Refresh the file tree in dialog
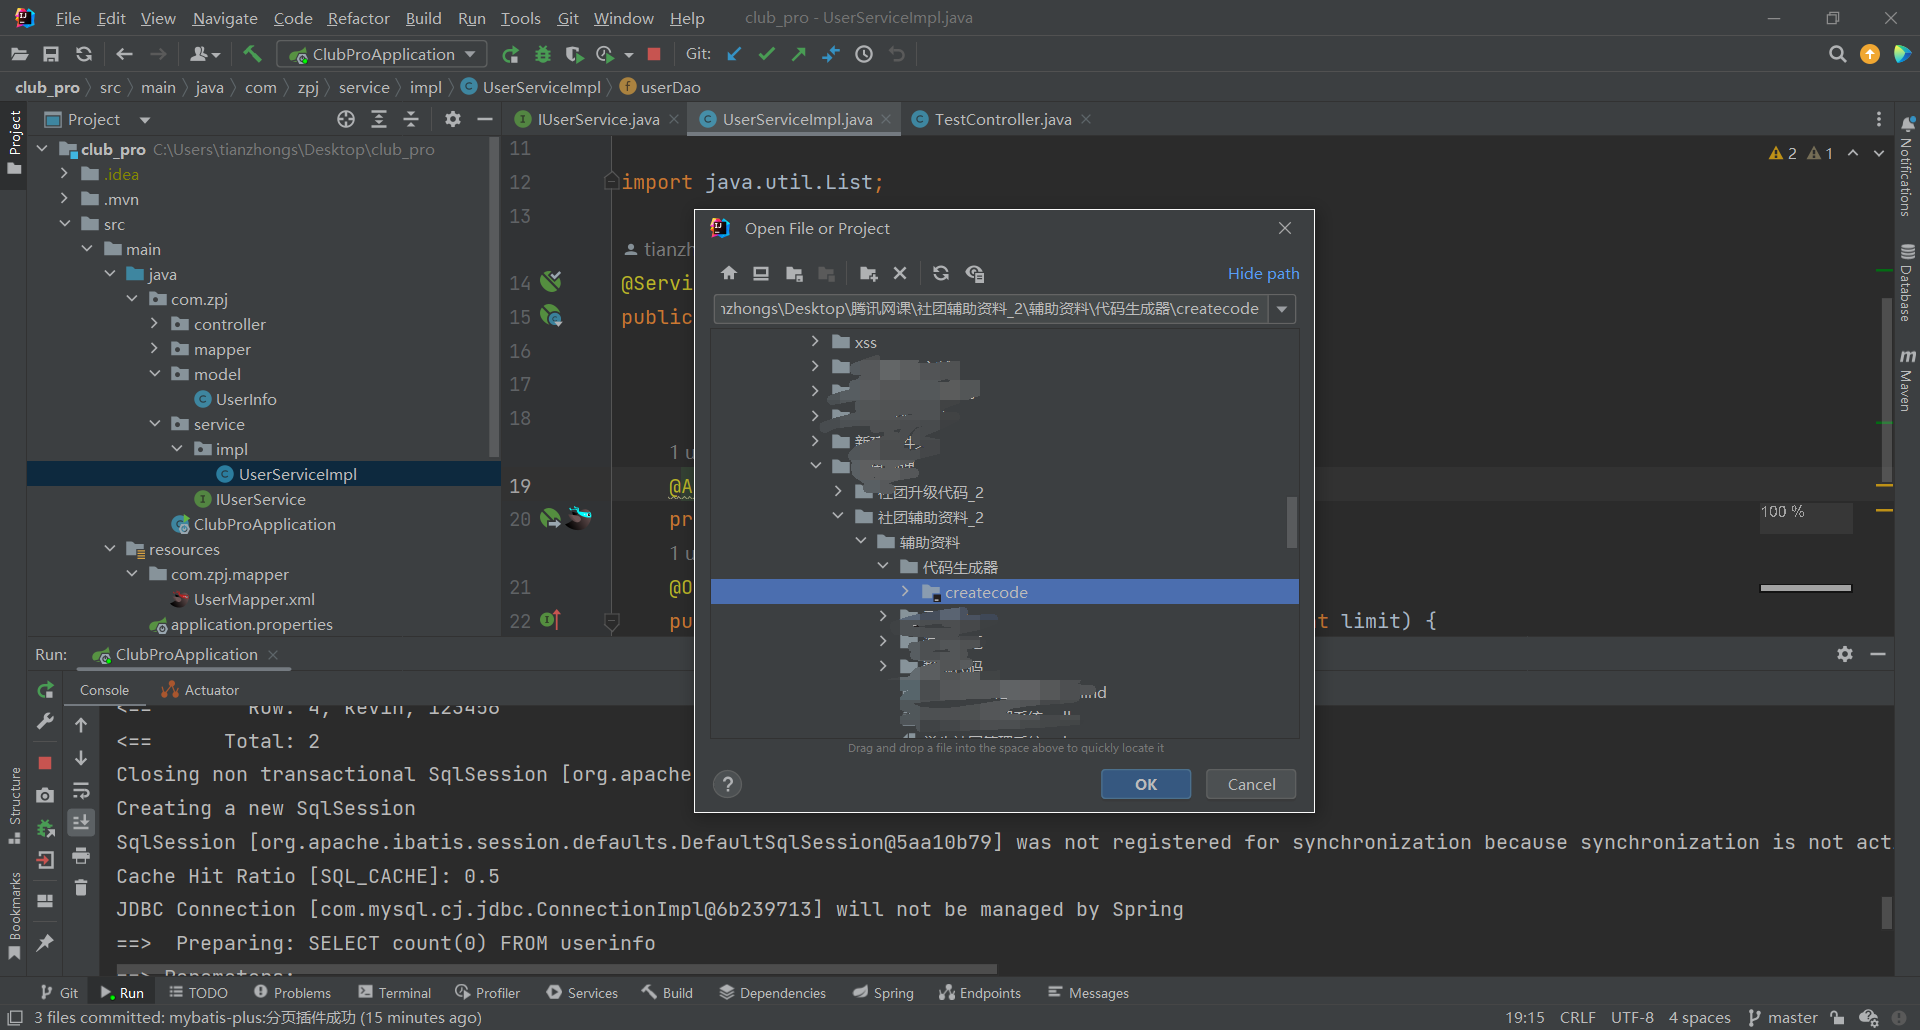 tap(940, 274)
